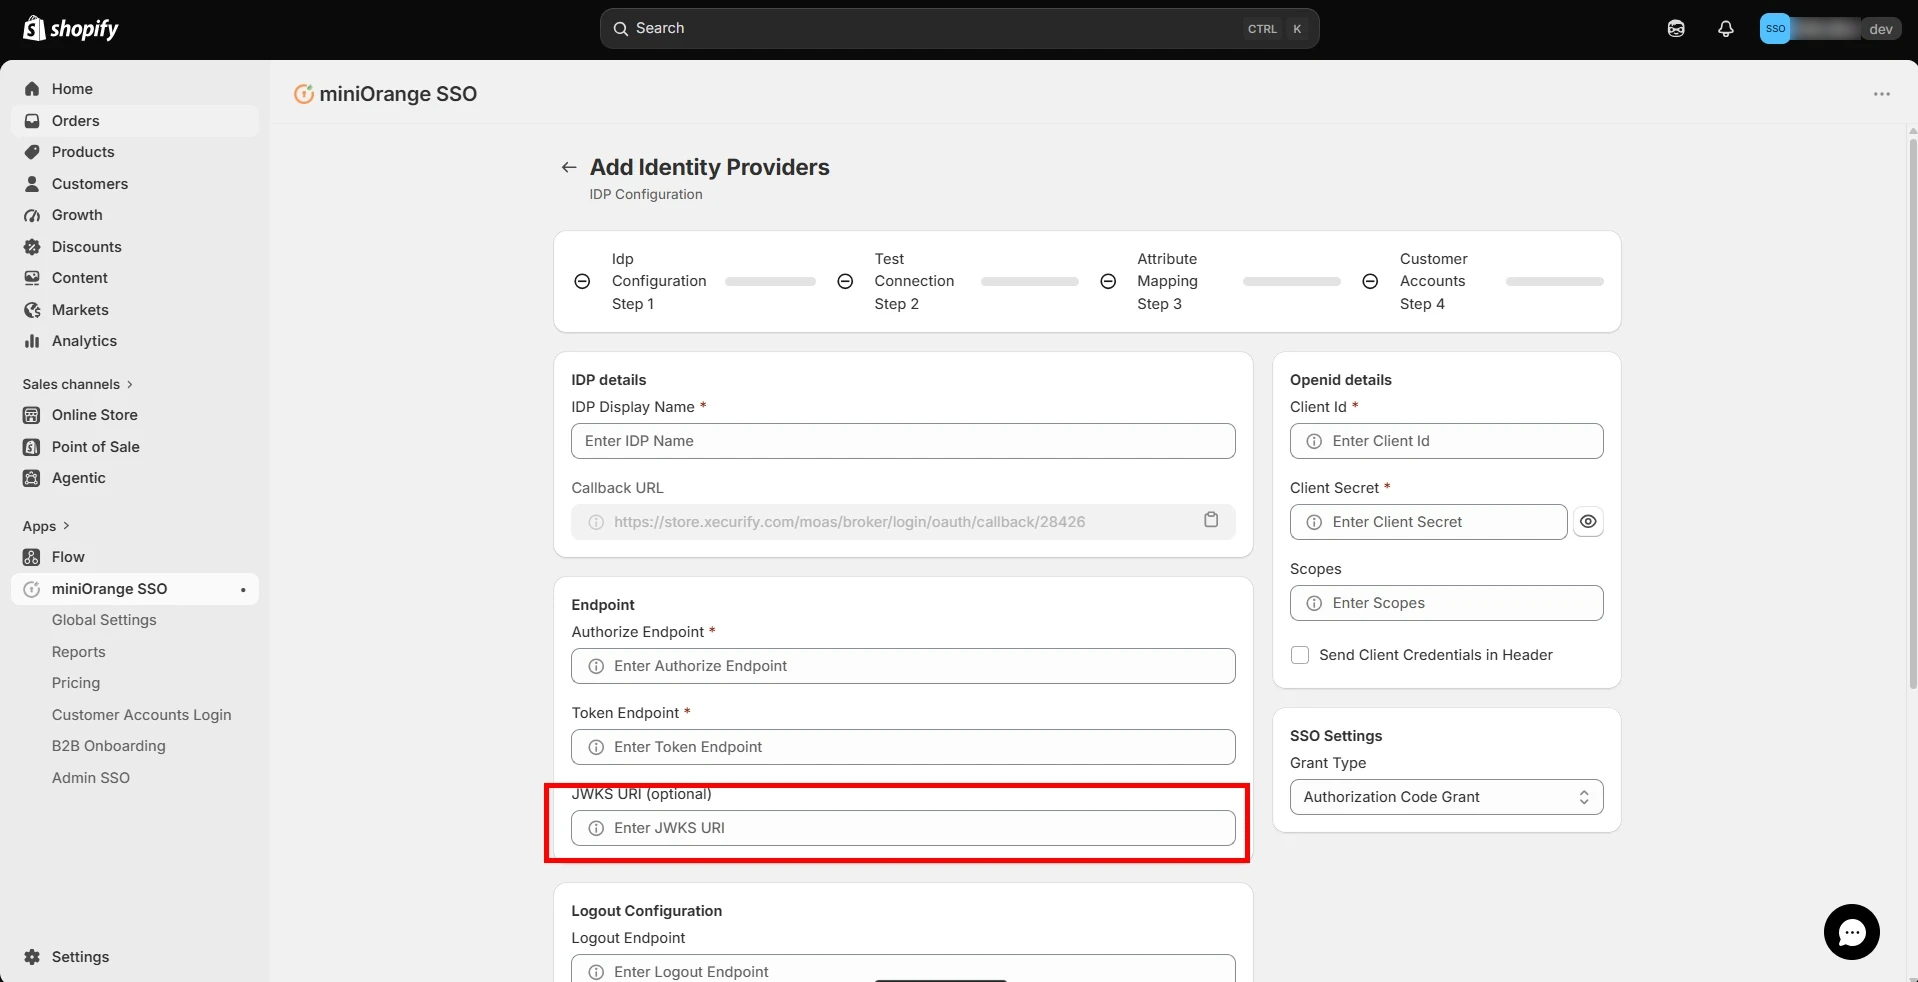Click the Idp Configuration progress bar
Viewport: 1918px width, 982px height.
tap(770, 282)
